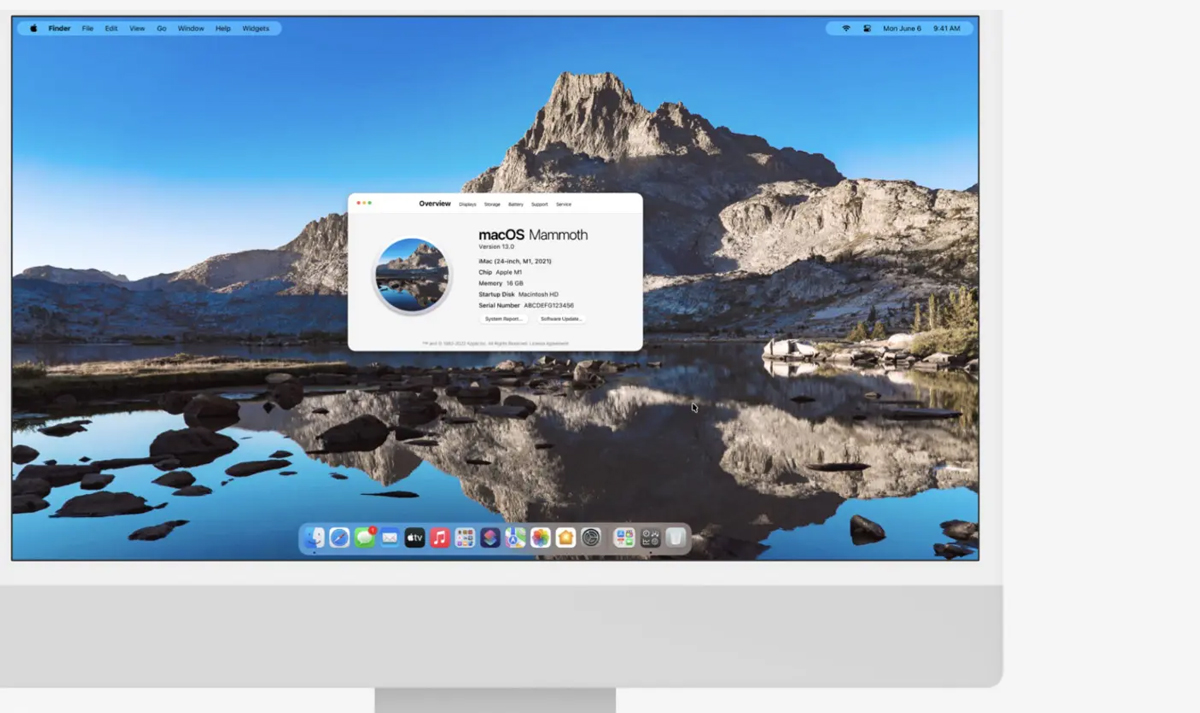Open System Preferences from the dock
The height and width of the screenshot is (713, 1200).
pyautogui.click(x=591, y=538)
